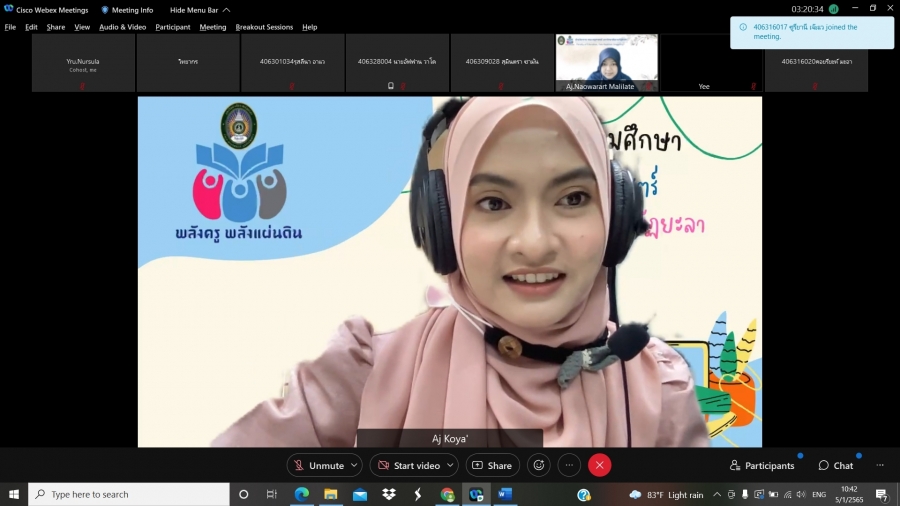Open panel options ellipsis next to Chat
This screenshot has height=506, width=900.
pos(880,465)
